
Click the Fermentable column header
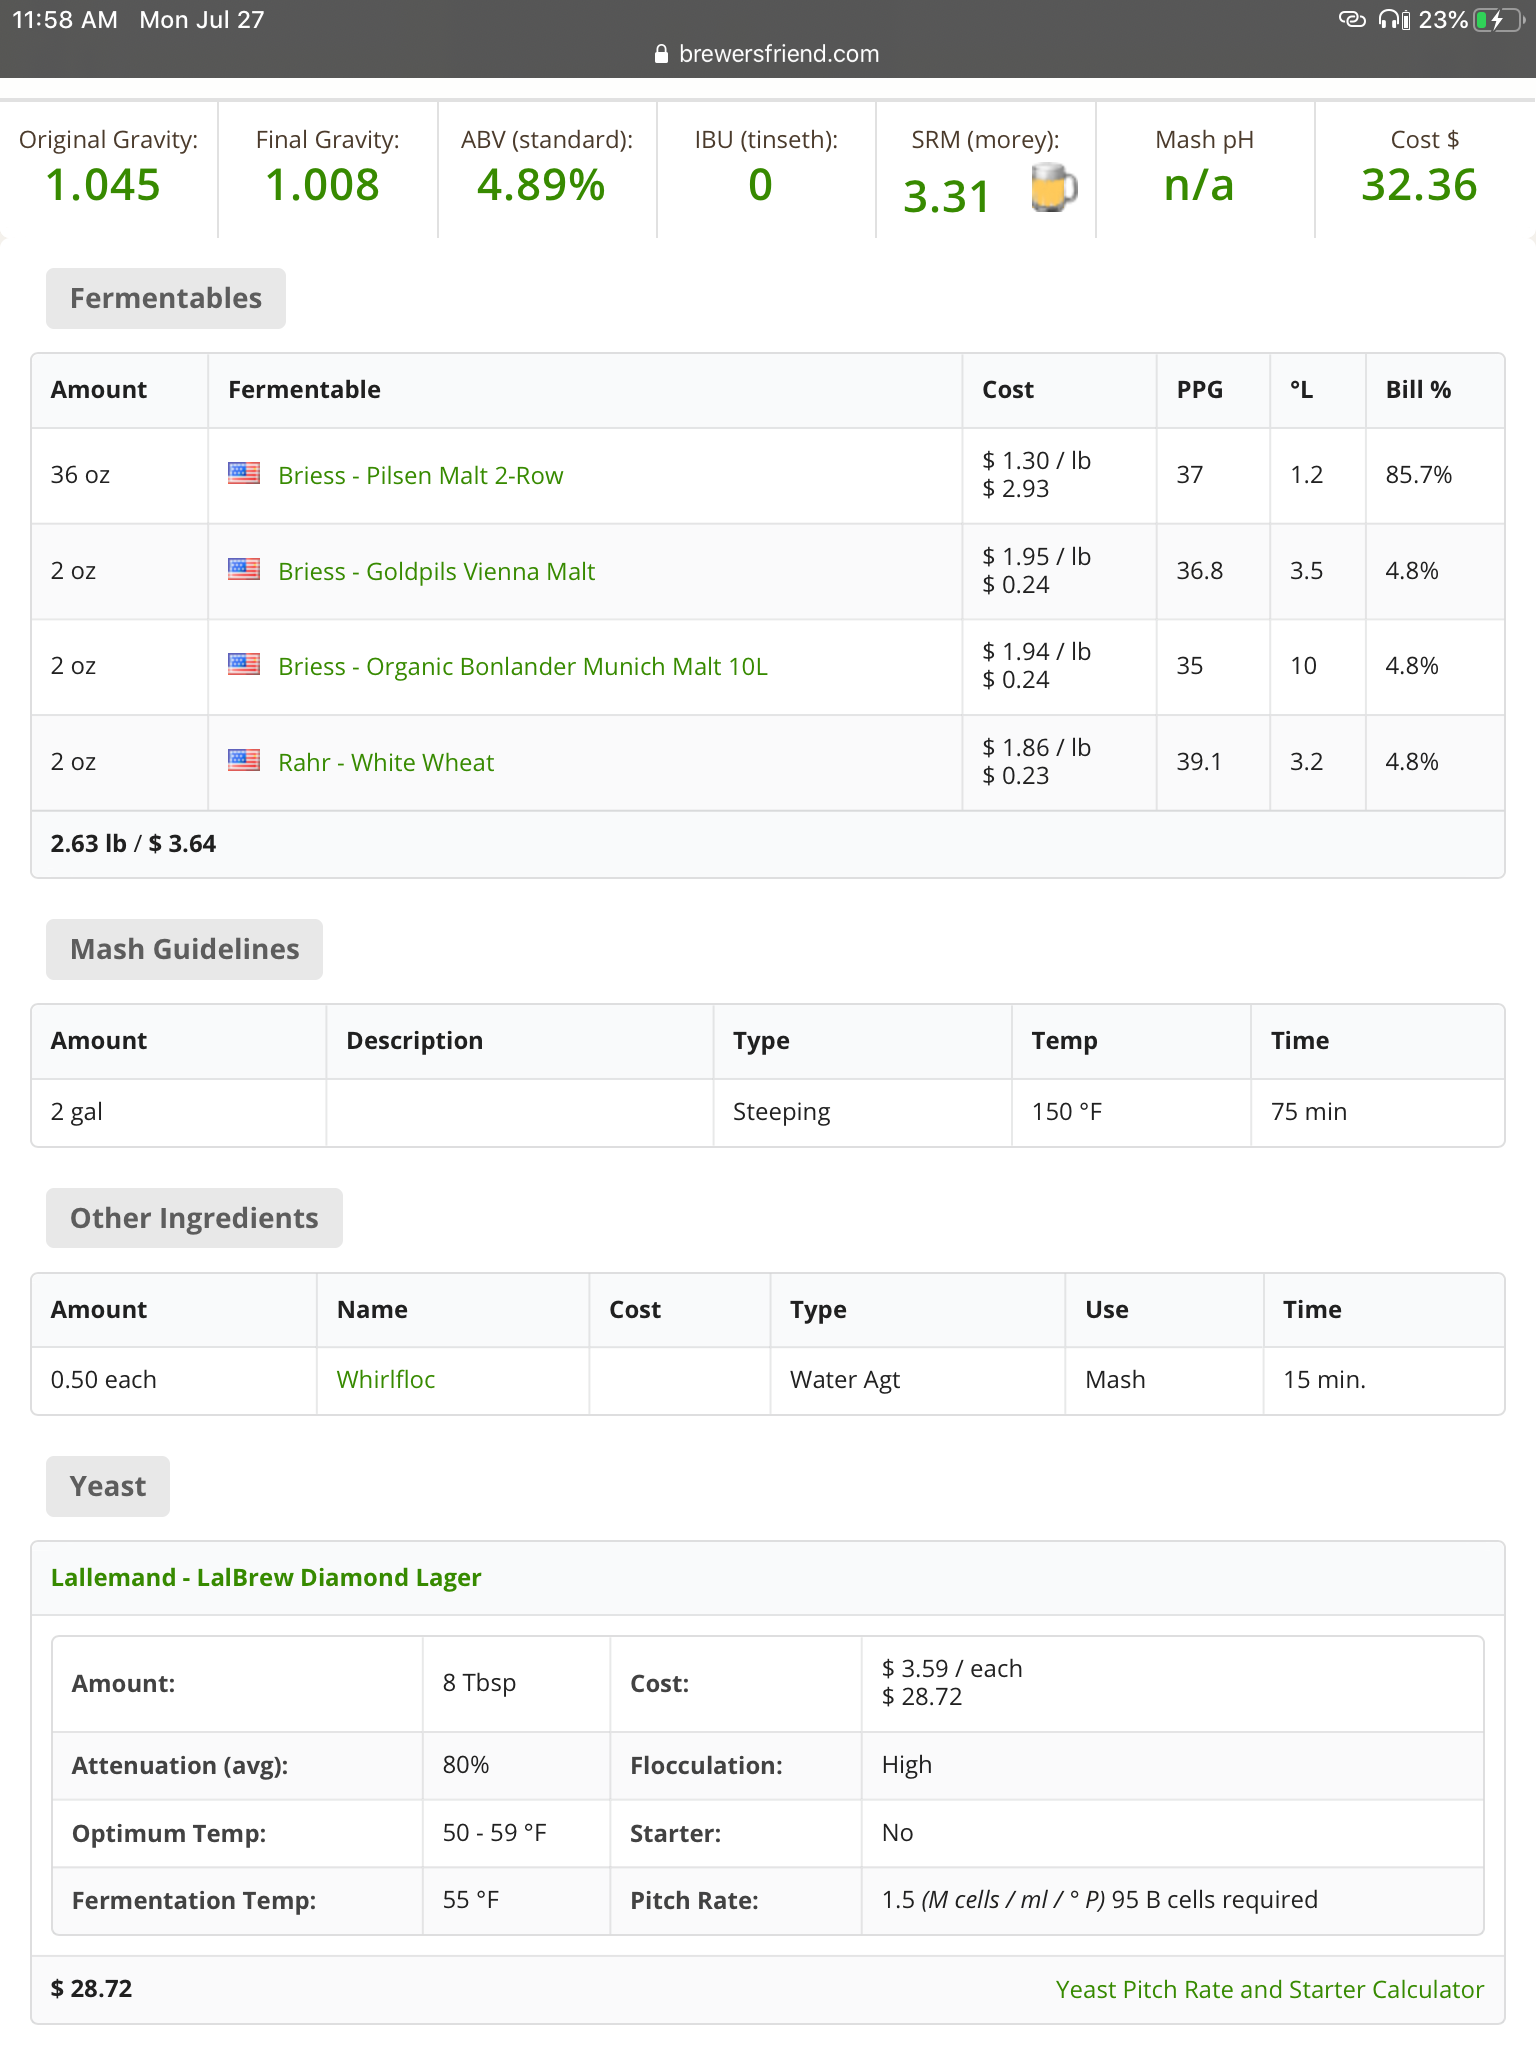tap(304, 389)
